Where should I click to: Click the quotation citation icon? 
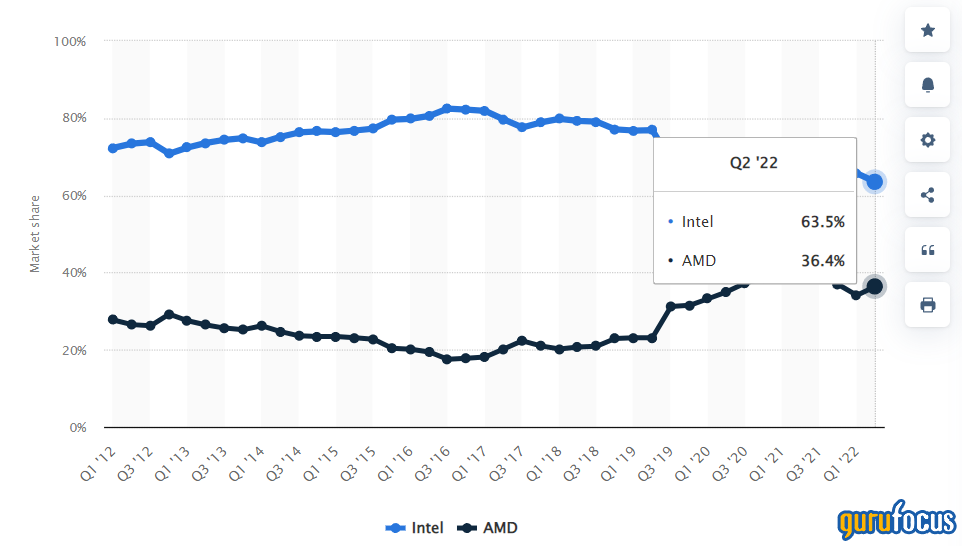tap(927, 250)
